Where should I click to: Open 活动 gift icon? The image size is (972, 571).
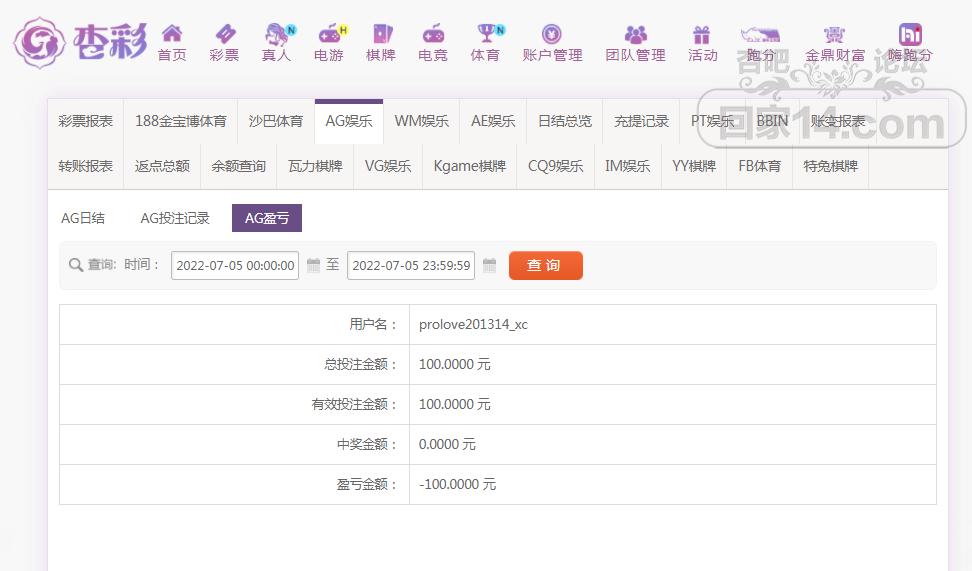pos(702,34)
